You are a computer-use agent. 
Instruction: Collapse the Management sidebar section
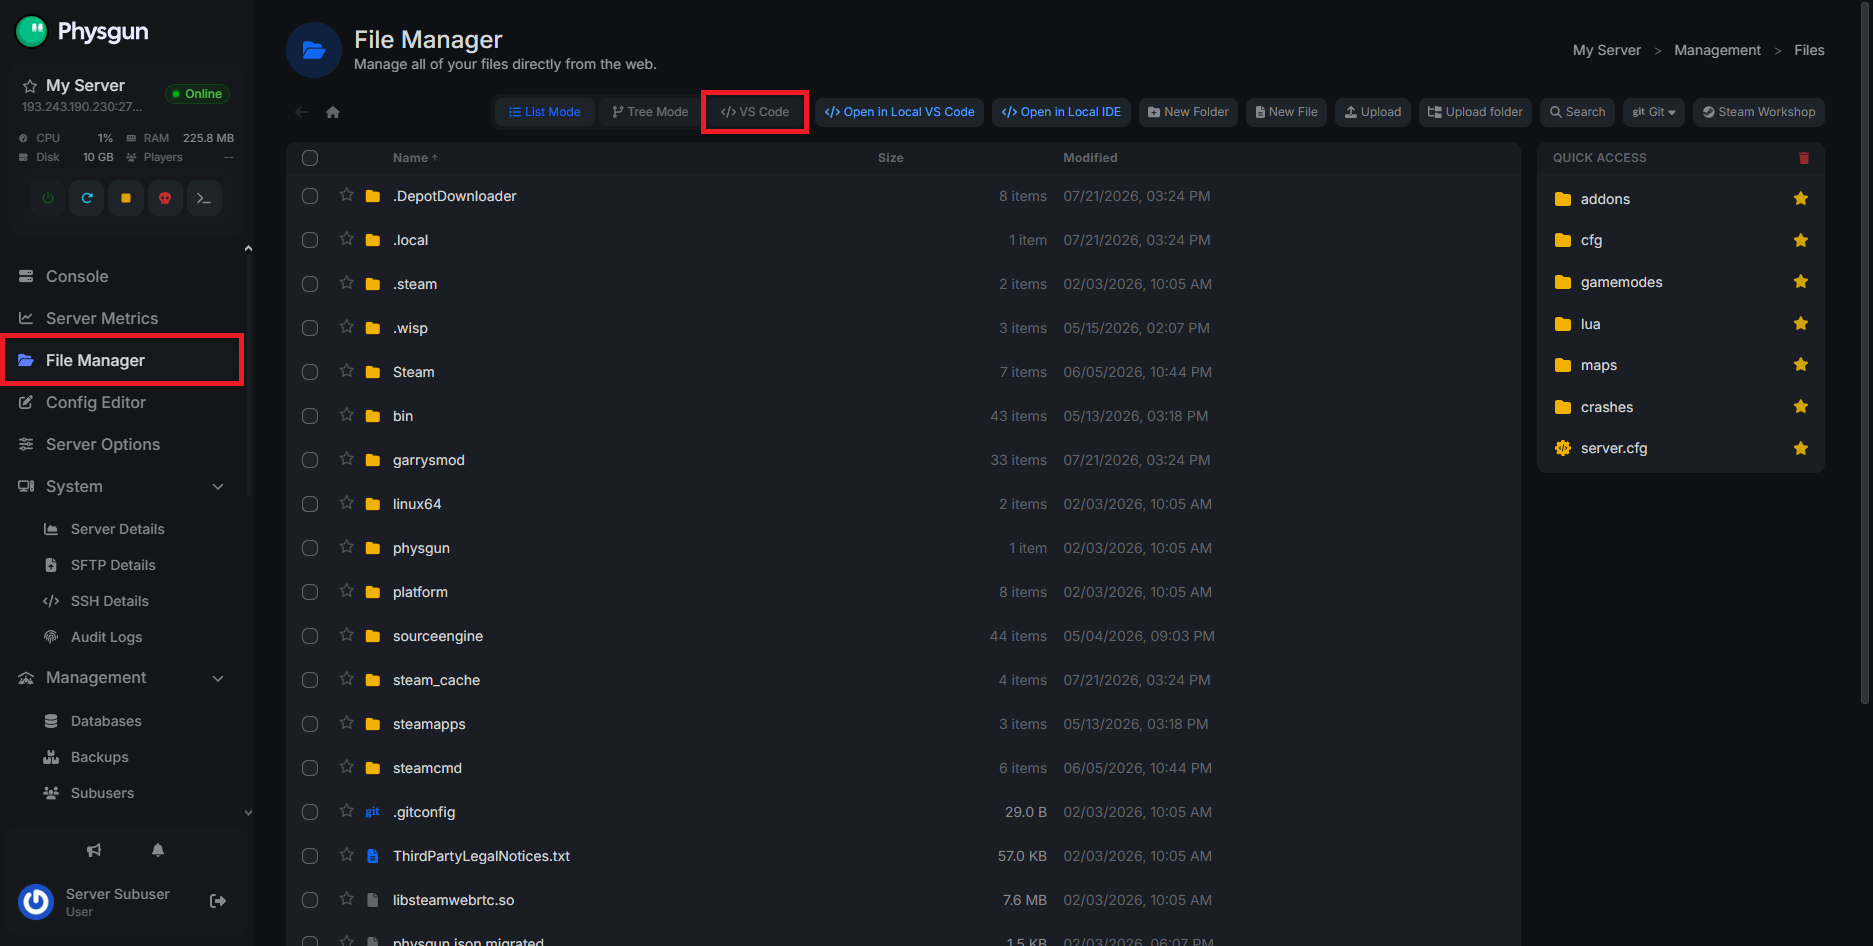218,678
